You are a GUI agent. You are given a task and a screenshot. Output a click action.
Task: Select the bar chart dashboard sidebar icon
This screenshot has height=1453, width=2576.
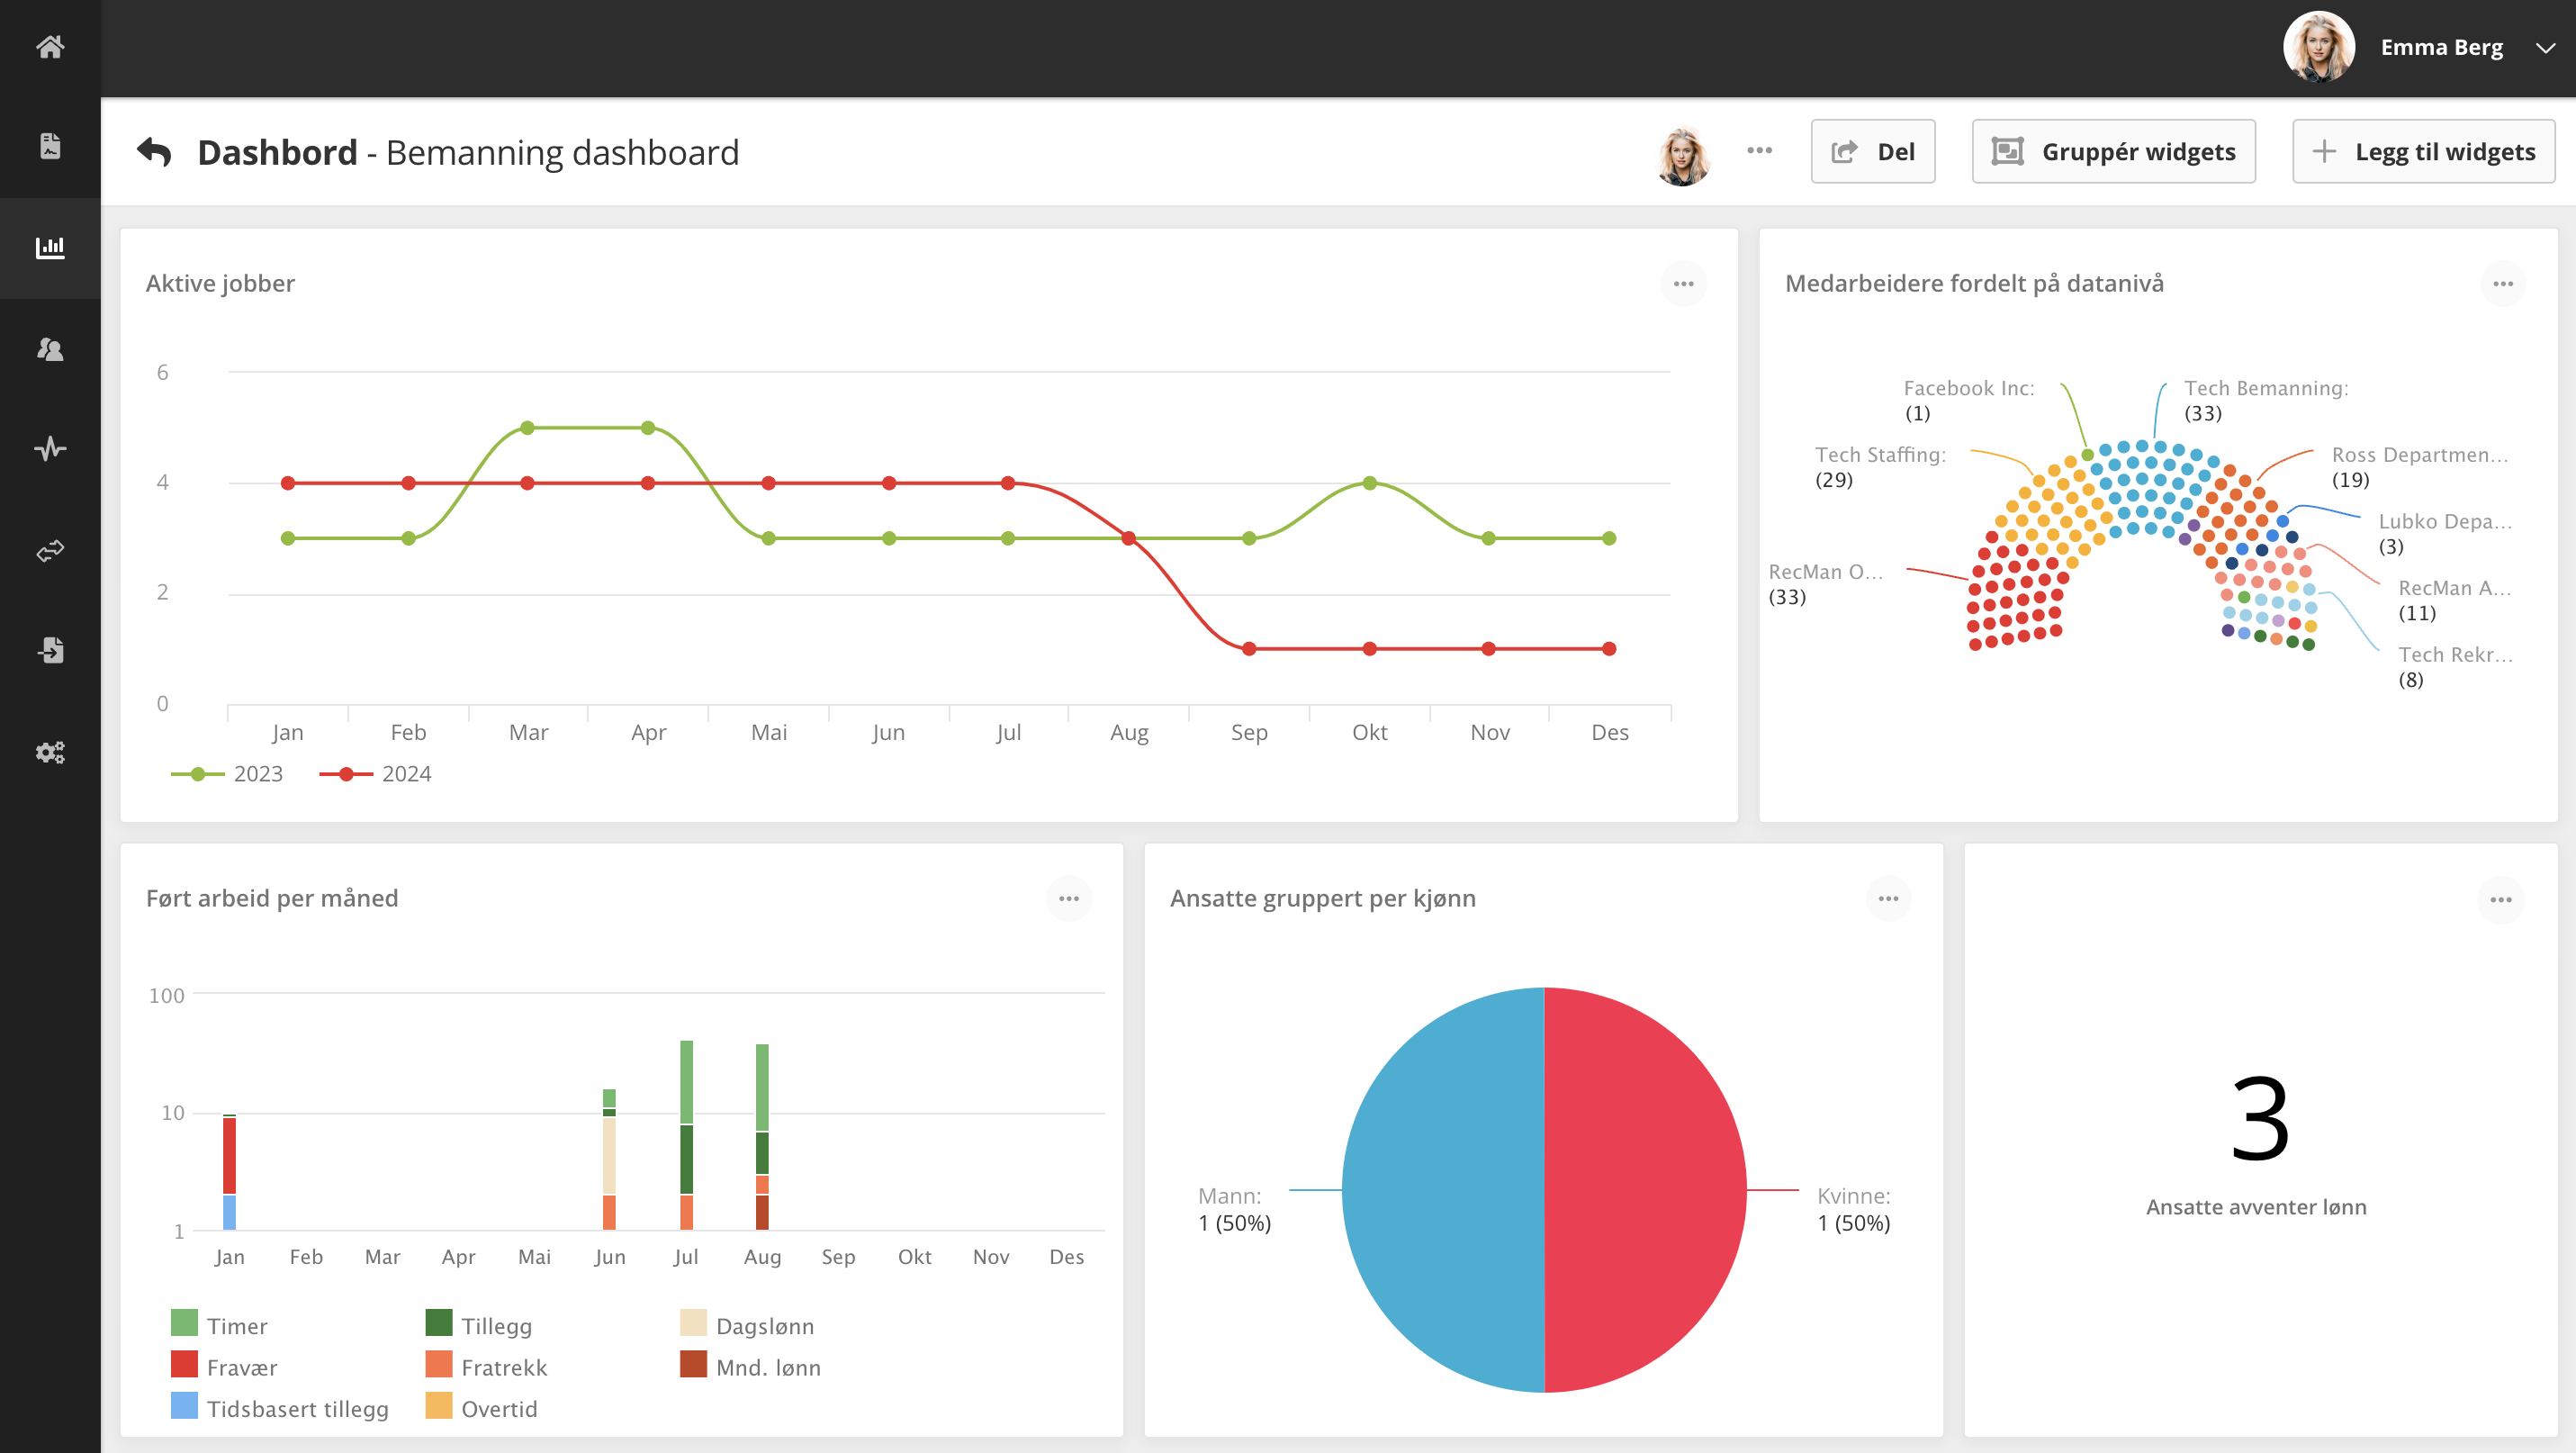point(50,247)
